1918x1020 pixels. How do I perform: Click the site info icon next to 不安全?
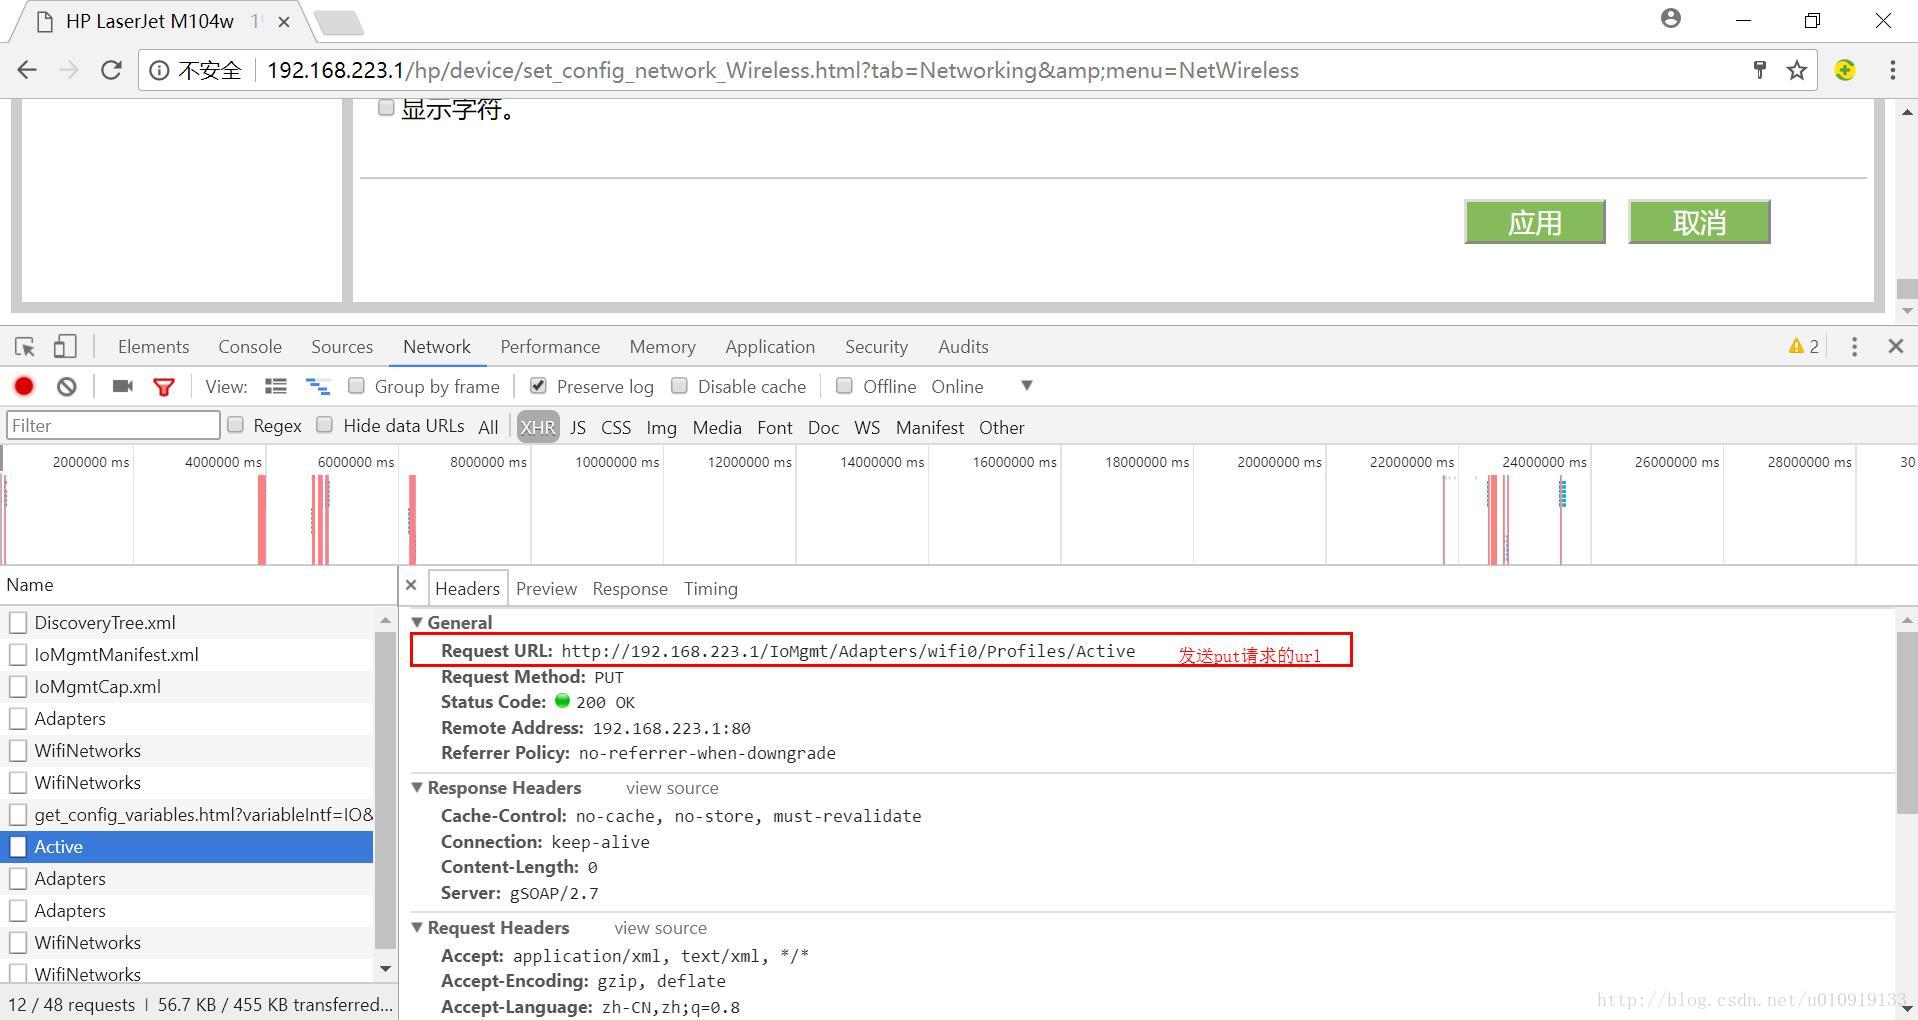tap(159, 70)
